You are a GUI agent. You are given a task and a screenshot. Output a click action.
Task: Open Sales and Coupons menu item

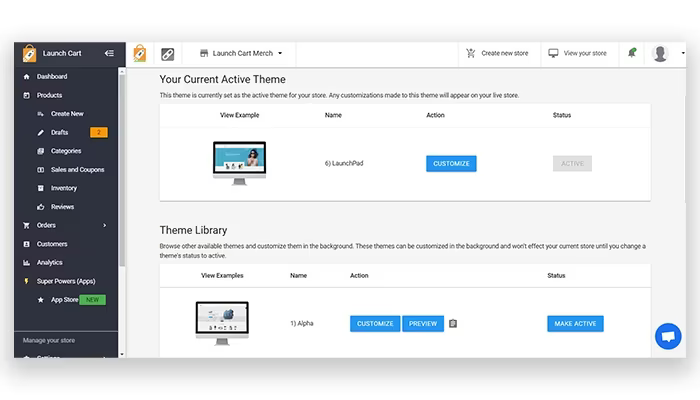[x=77, y=170]
